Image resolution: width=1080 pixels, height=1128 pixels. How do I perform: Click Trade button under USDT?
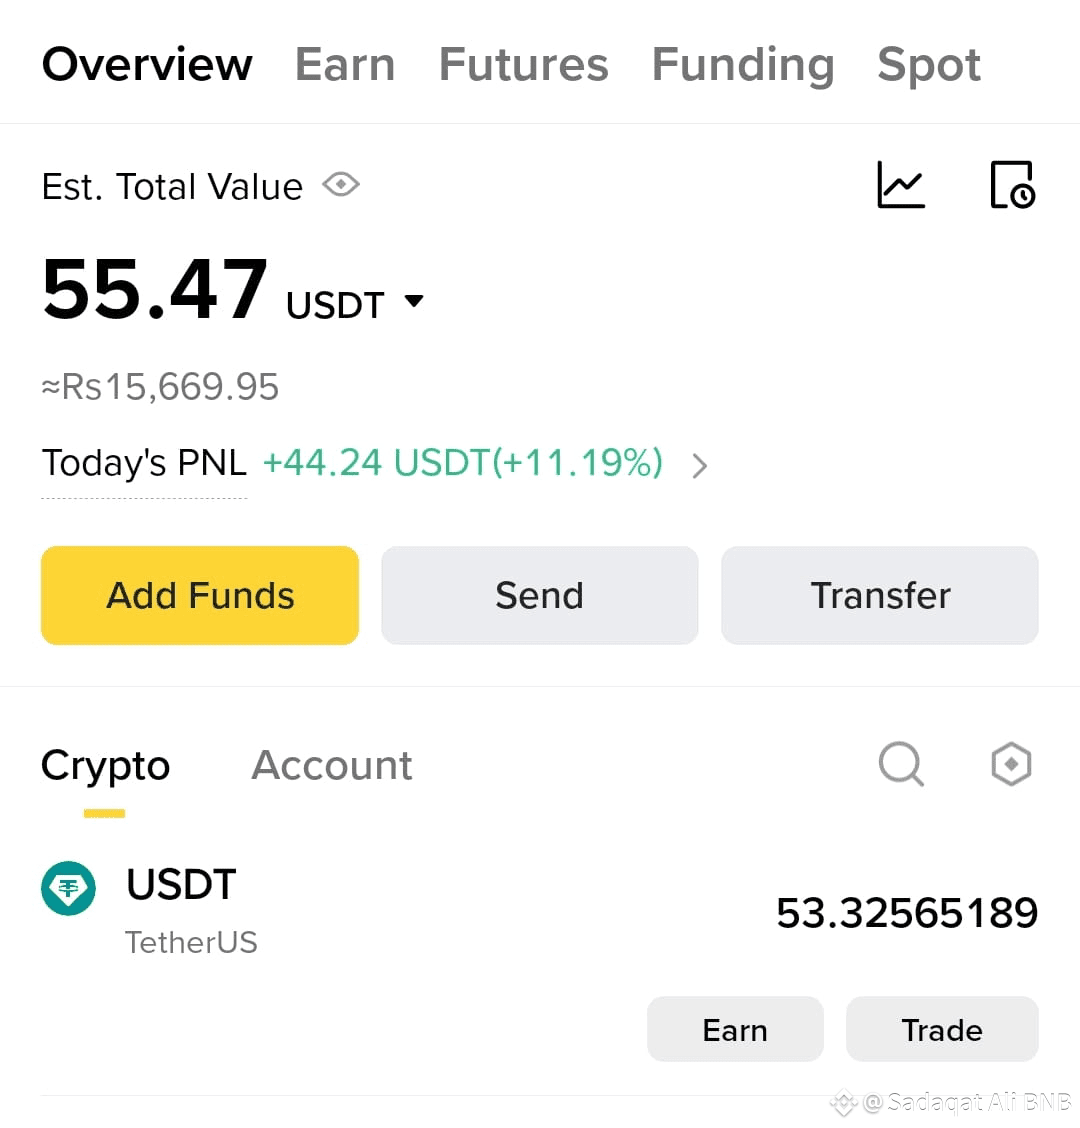(942, 1029)
